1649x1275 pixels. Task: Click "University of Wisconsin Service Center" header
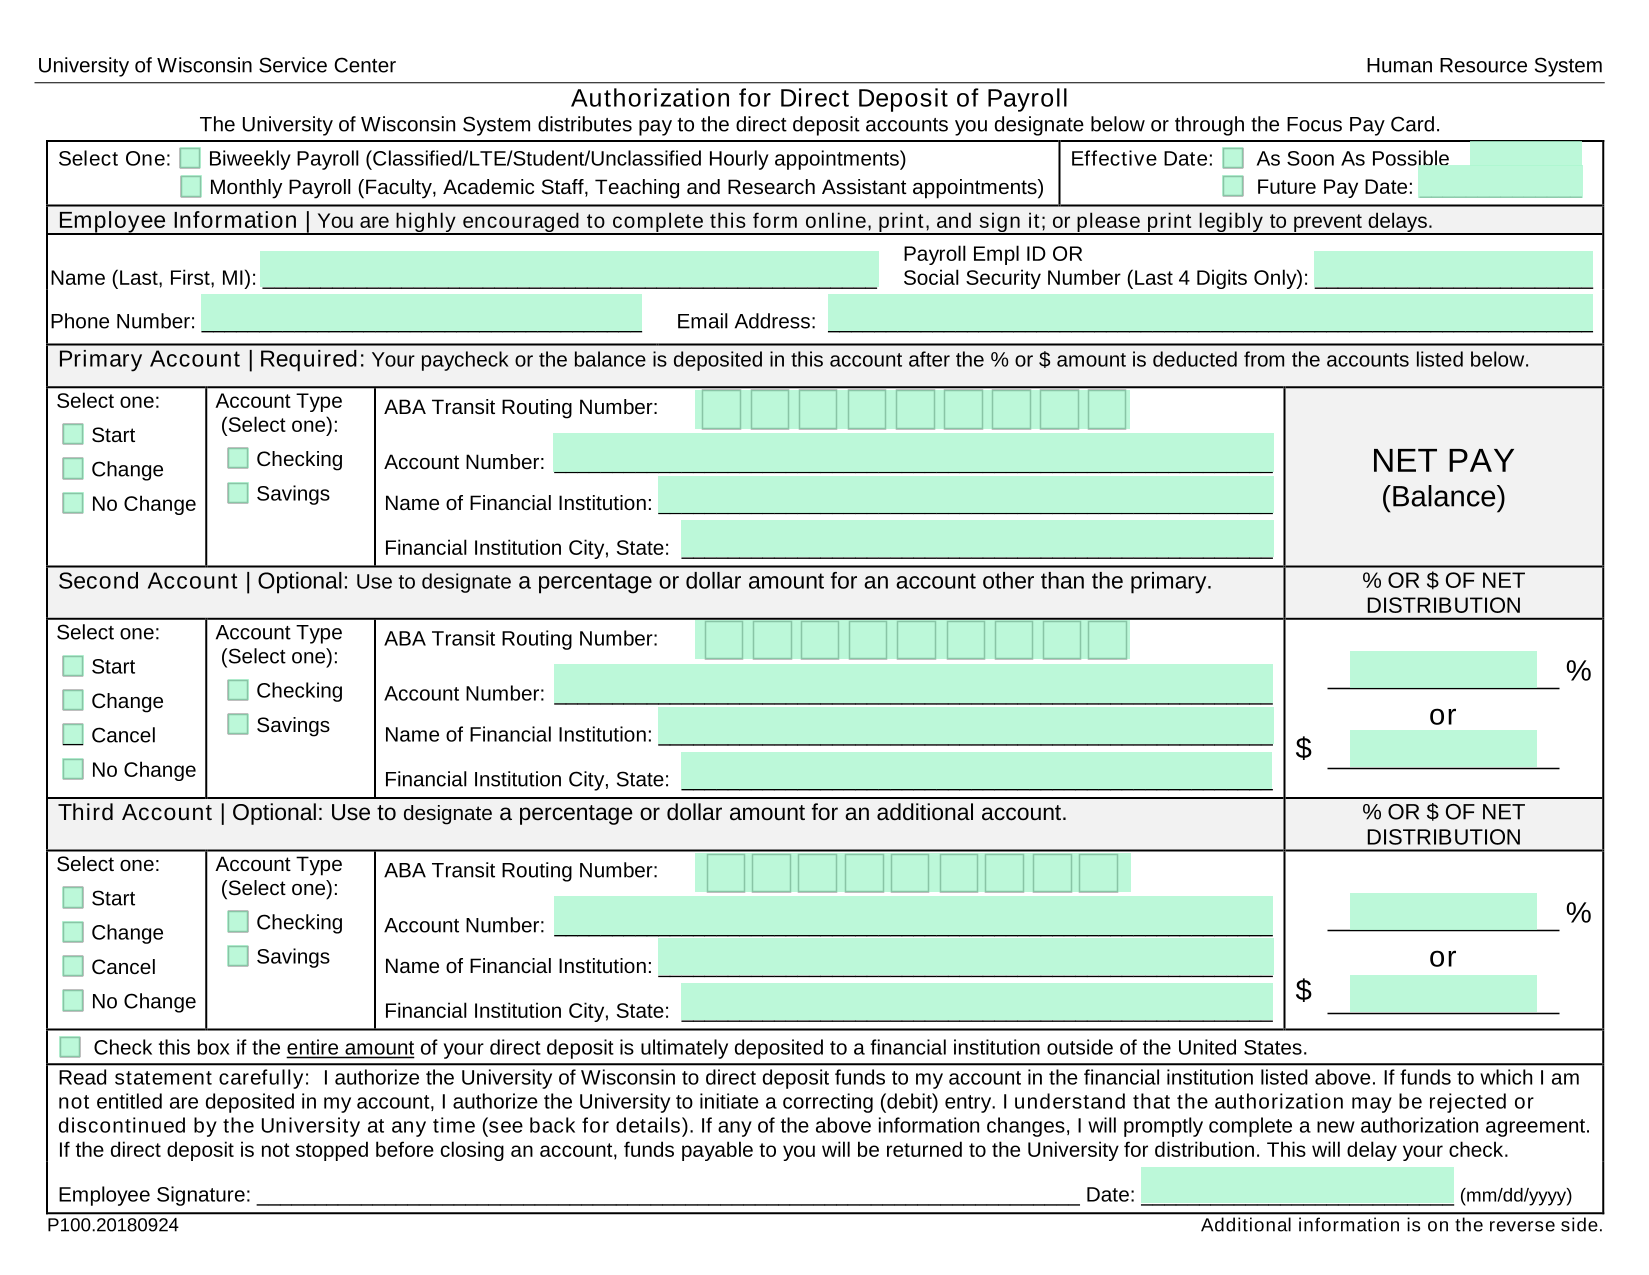217,66
